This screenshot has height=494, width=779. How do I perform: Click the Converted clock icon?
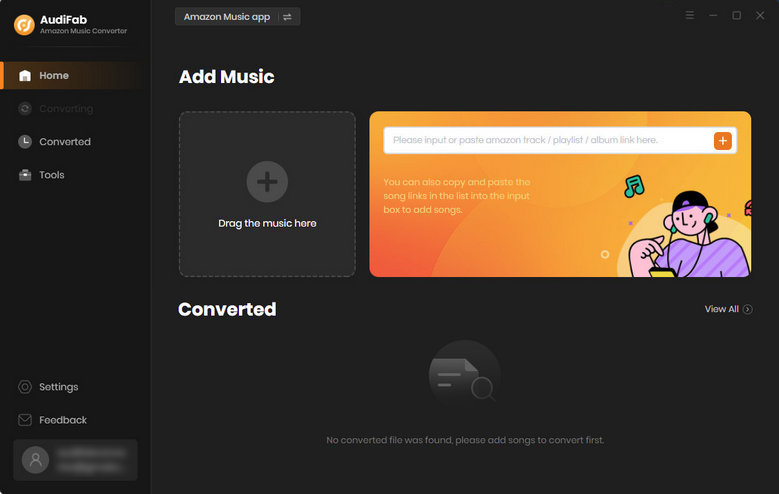[x=25, y=142]
